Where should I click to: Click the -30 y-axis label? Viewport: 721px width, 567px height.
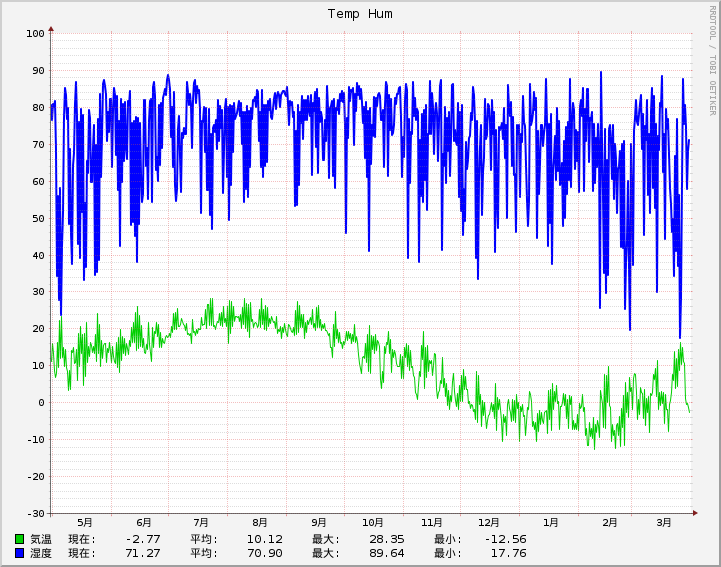(x=35, y=514)
